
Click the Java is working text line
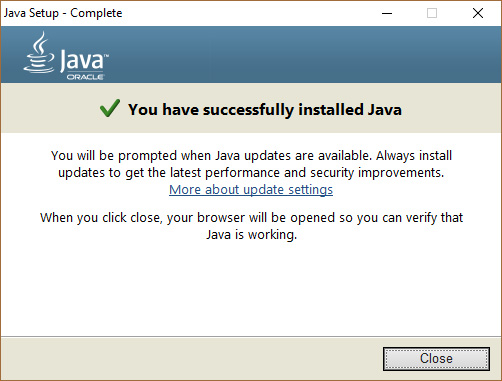coord(251,235)
